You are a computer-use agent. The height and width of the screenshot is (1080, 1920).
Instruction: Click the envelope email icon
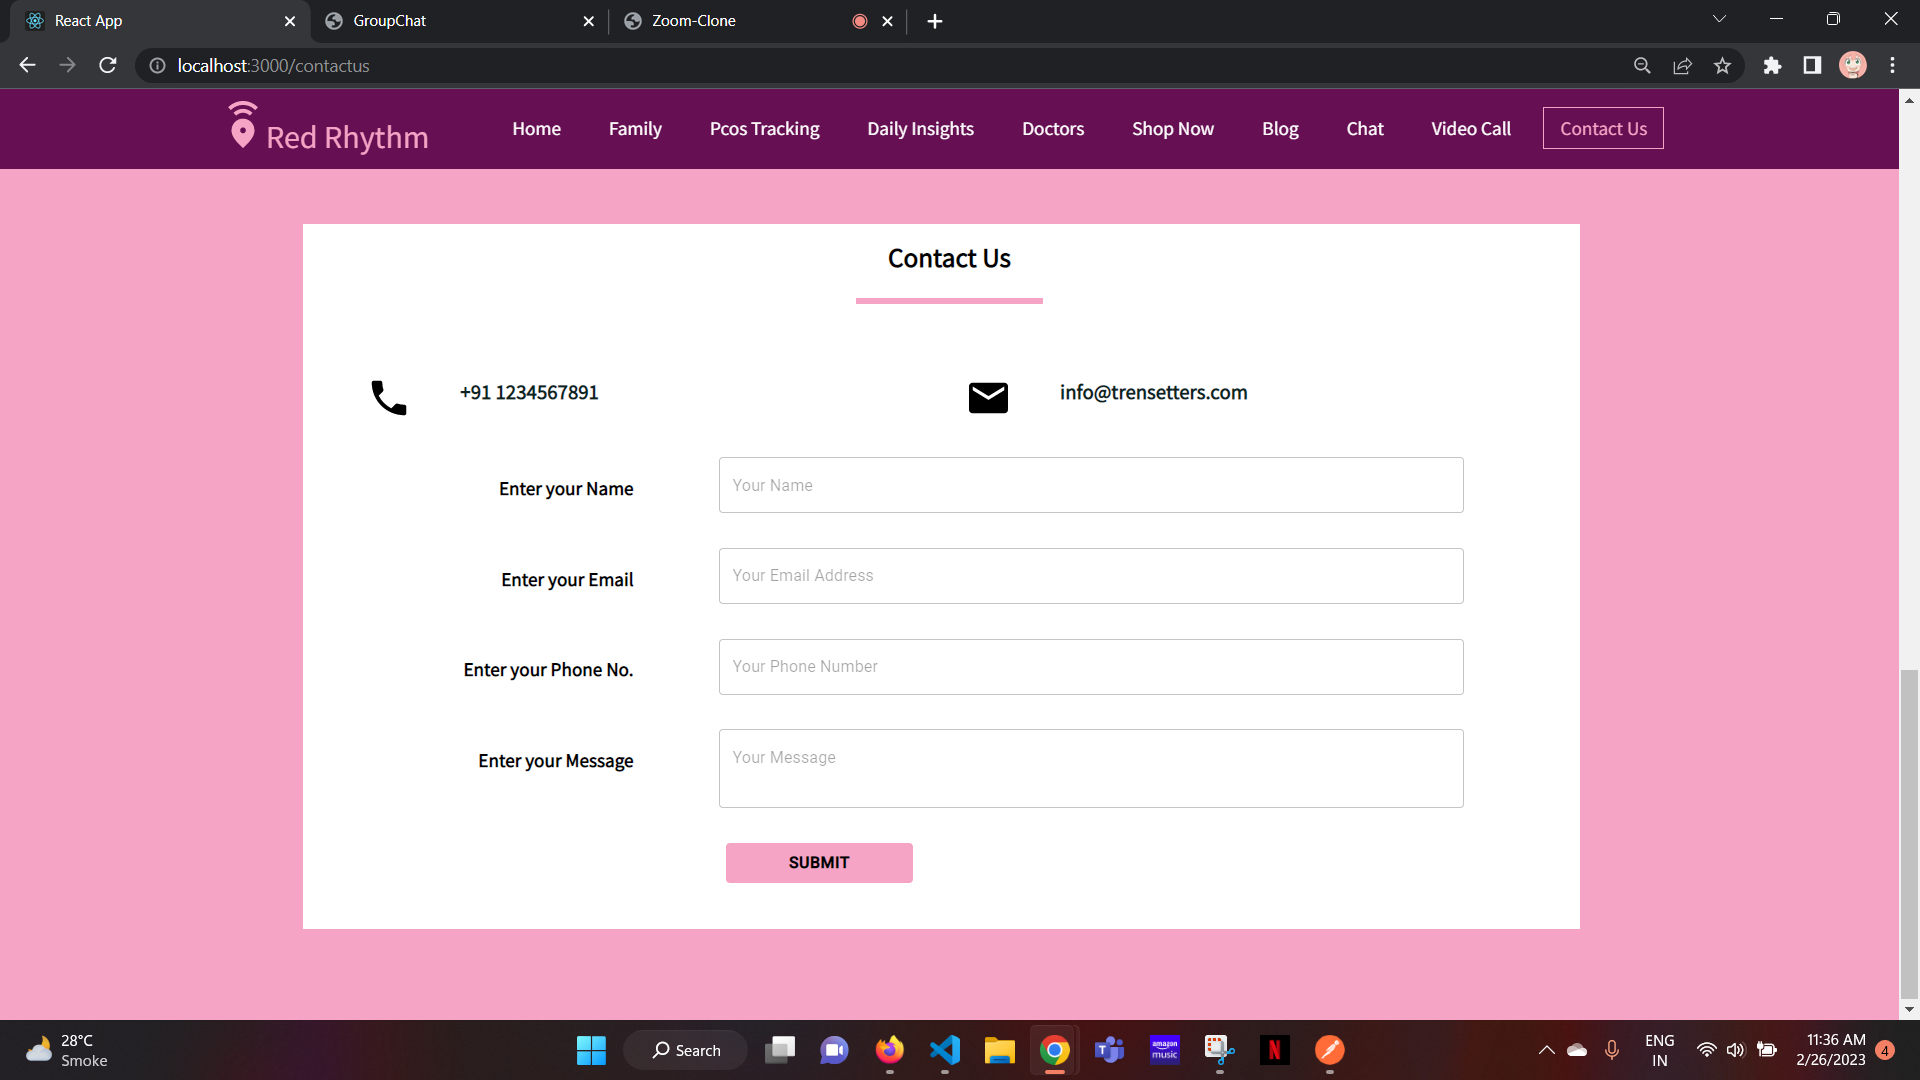point(988,397)
